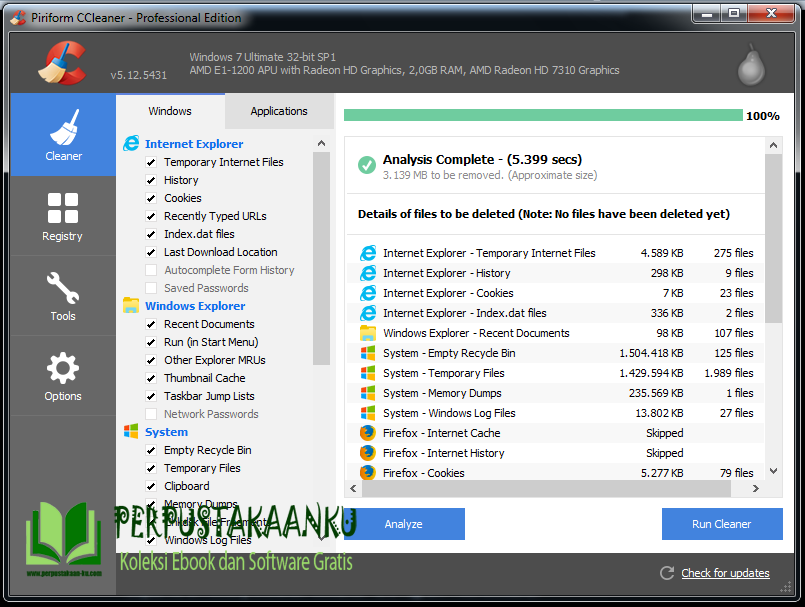Screen dimensions: 805x607
Task: Click the CCleaner title bar icon
Action: tap(18, 17)
